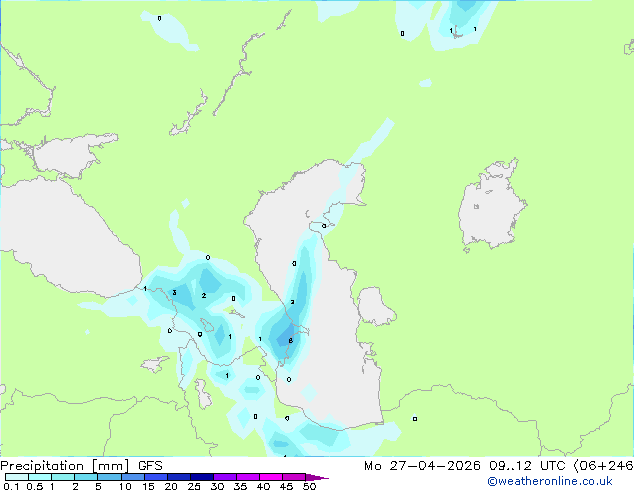Click the '15' legend value

point(148,486)
